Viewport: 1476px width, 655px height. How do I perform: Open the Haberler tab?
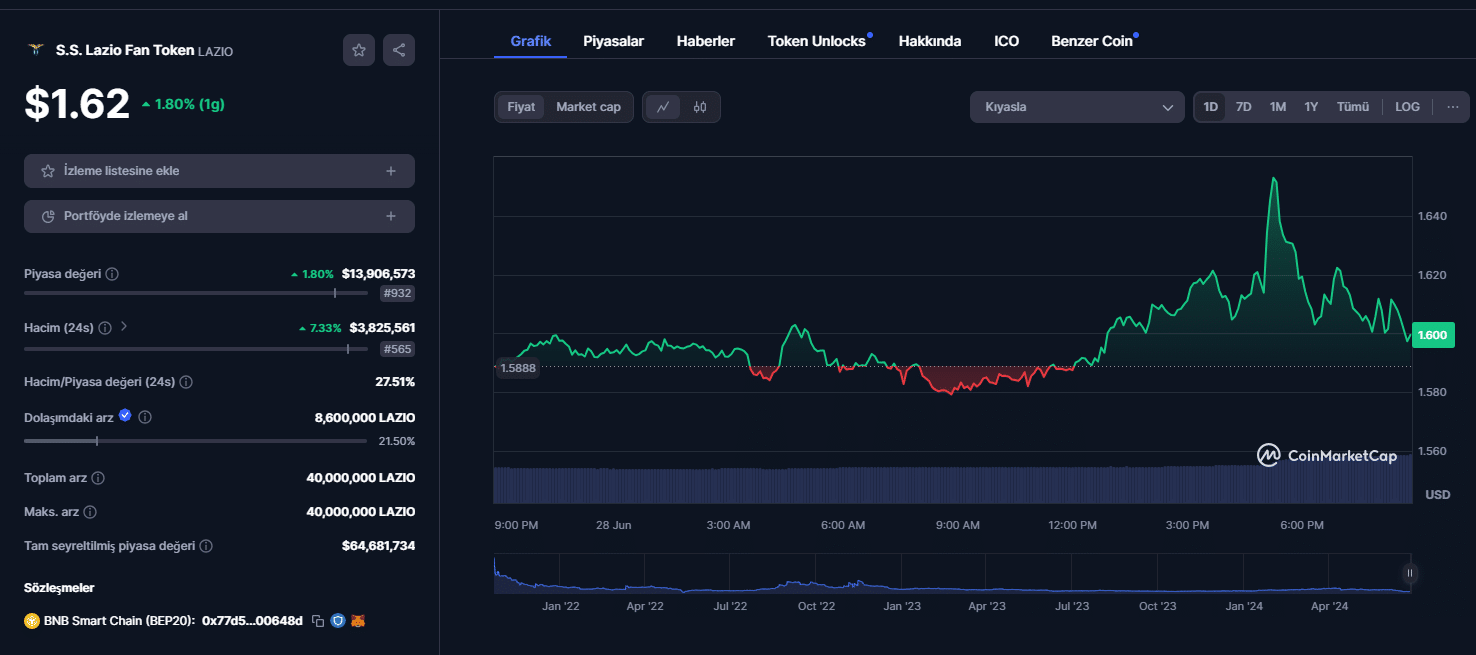706,41
